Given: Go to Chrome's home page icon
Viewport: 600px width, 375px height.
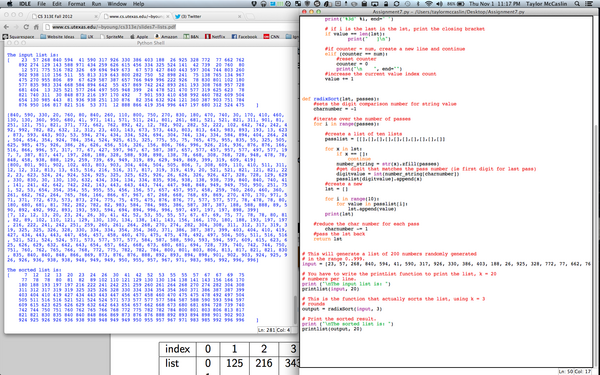Looking at the screenshot, I should (x=36, y=27).
